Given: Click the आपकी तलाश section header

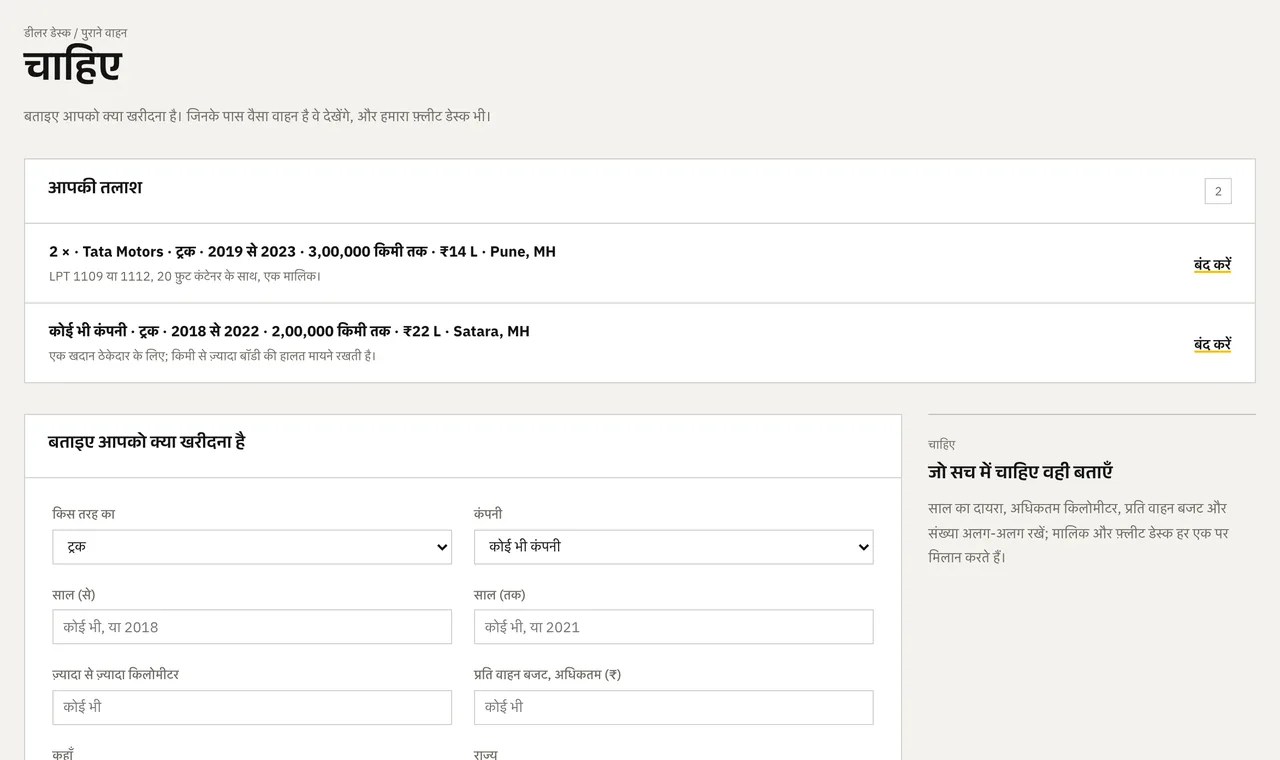Looking at the screenshot, I should click(95, 188).
